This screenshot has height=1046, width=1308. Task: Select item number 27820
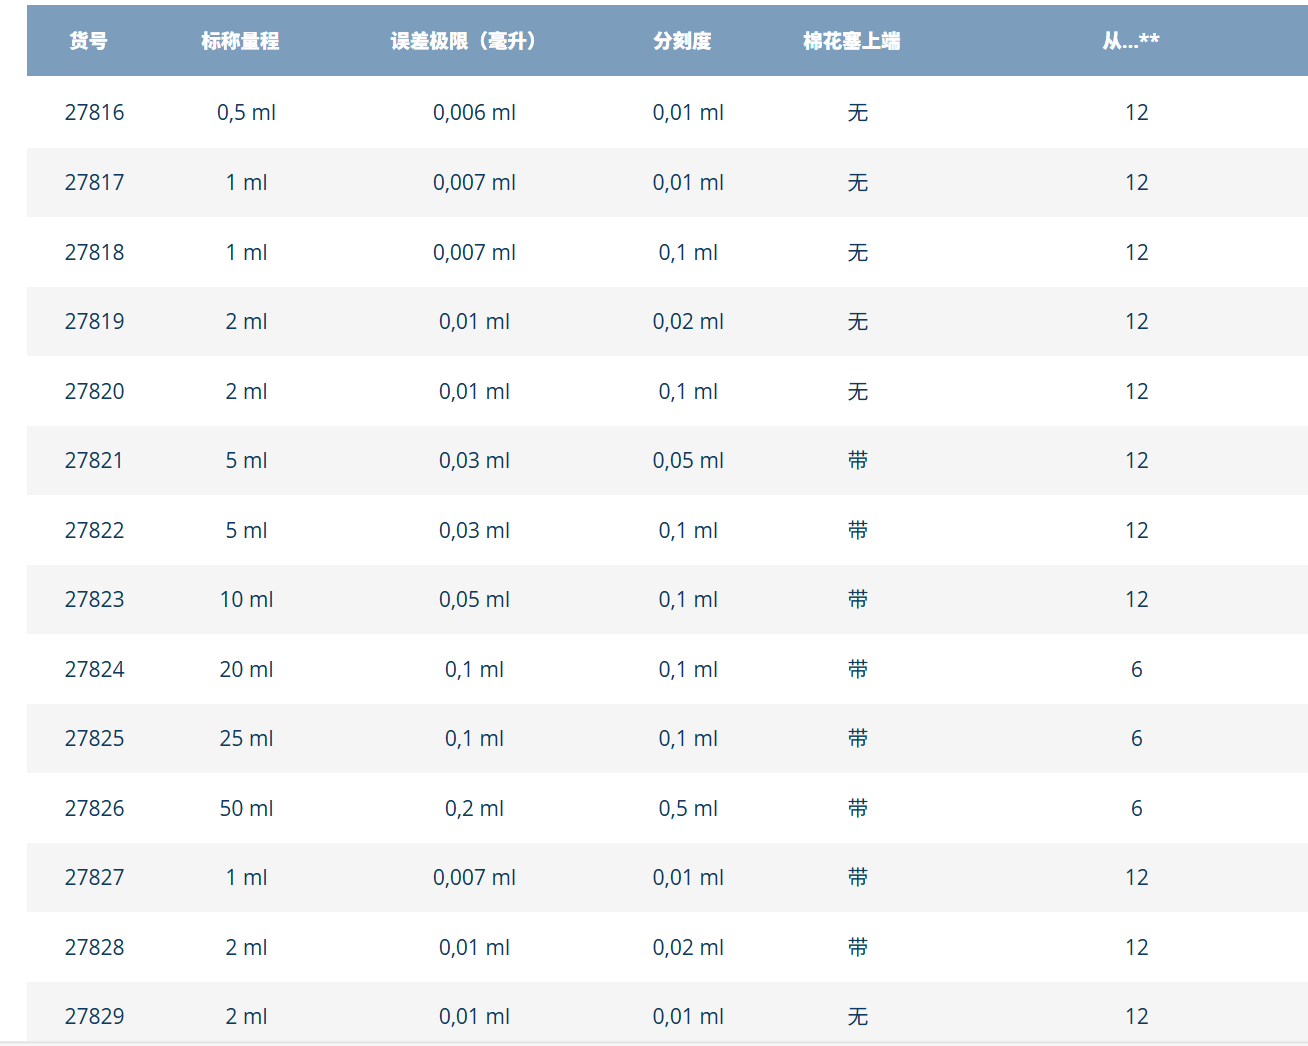[95, 391]
